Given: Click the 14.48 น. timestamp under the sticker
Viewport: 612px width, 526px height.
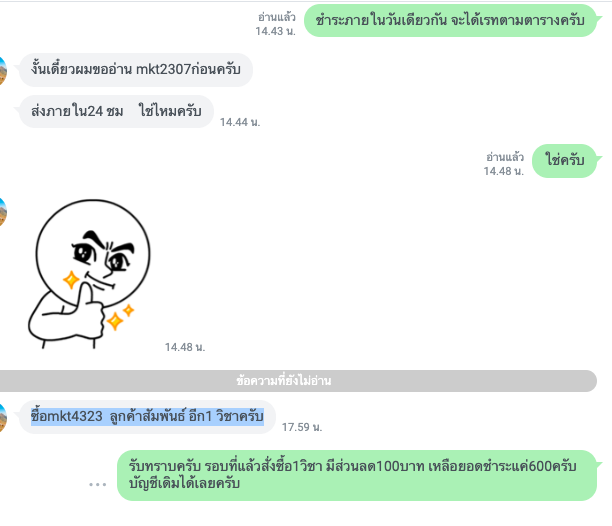Looking at the screenshot, I should click(x=185, y=347).
